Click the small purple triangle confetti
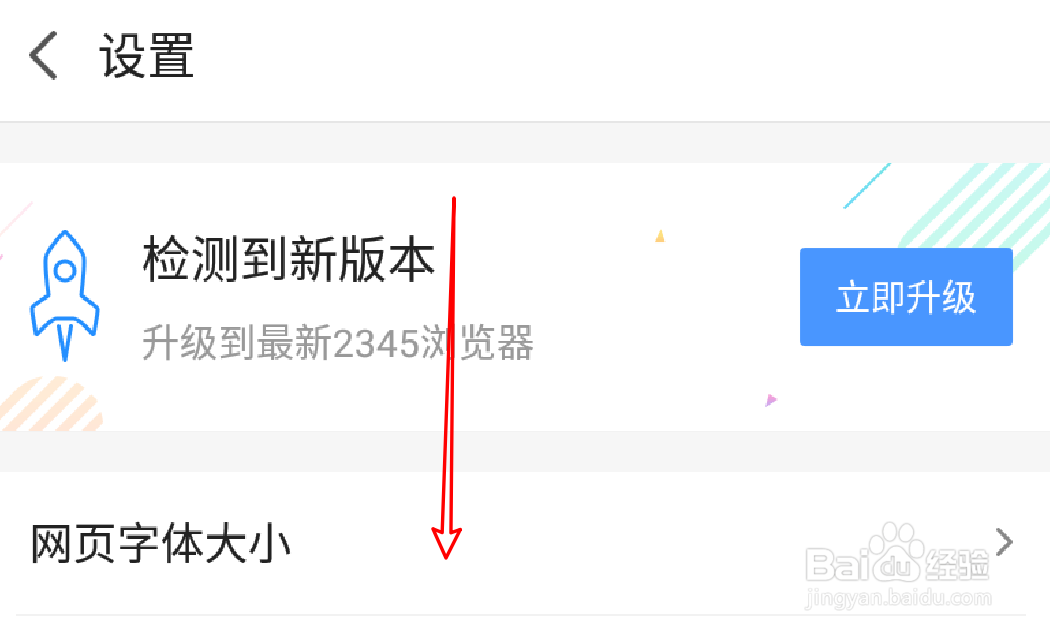The width and height of the screenshot is (1050, 634). tap(771, 400)
